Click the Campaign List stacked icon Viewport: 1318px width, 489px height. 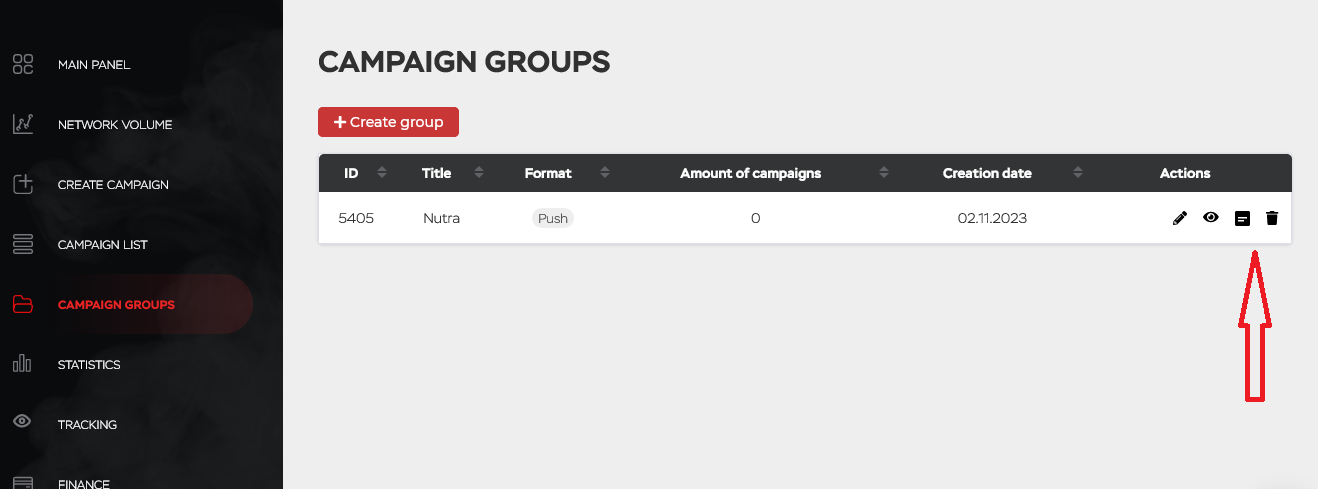point(23,245)
